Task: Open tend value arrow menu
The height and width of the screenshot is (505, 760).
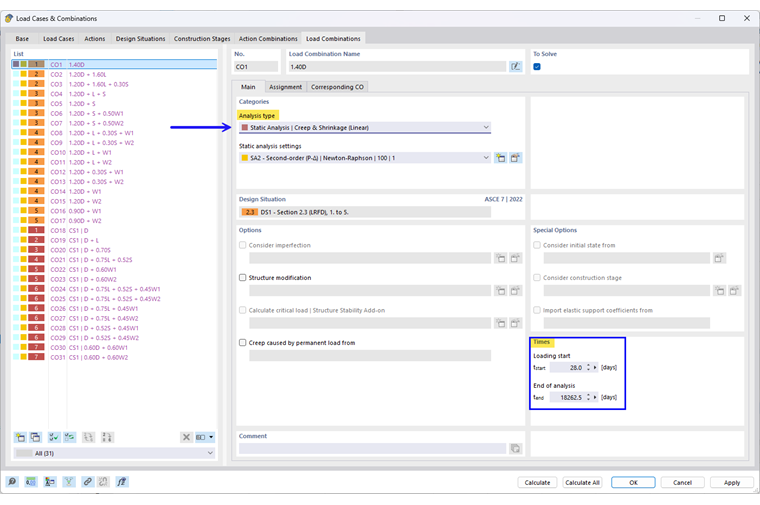Action: [x=595, y=397]
